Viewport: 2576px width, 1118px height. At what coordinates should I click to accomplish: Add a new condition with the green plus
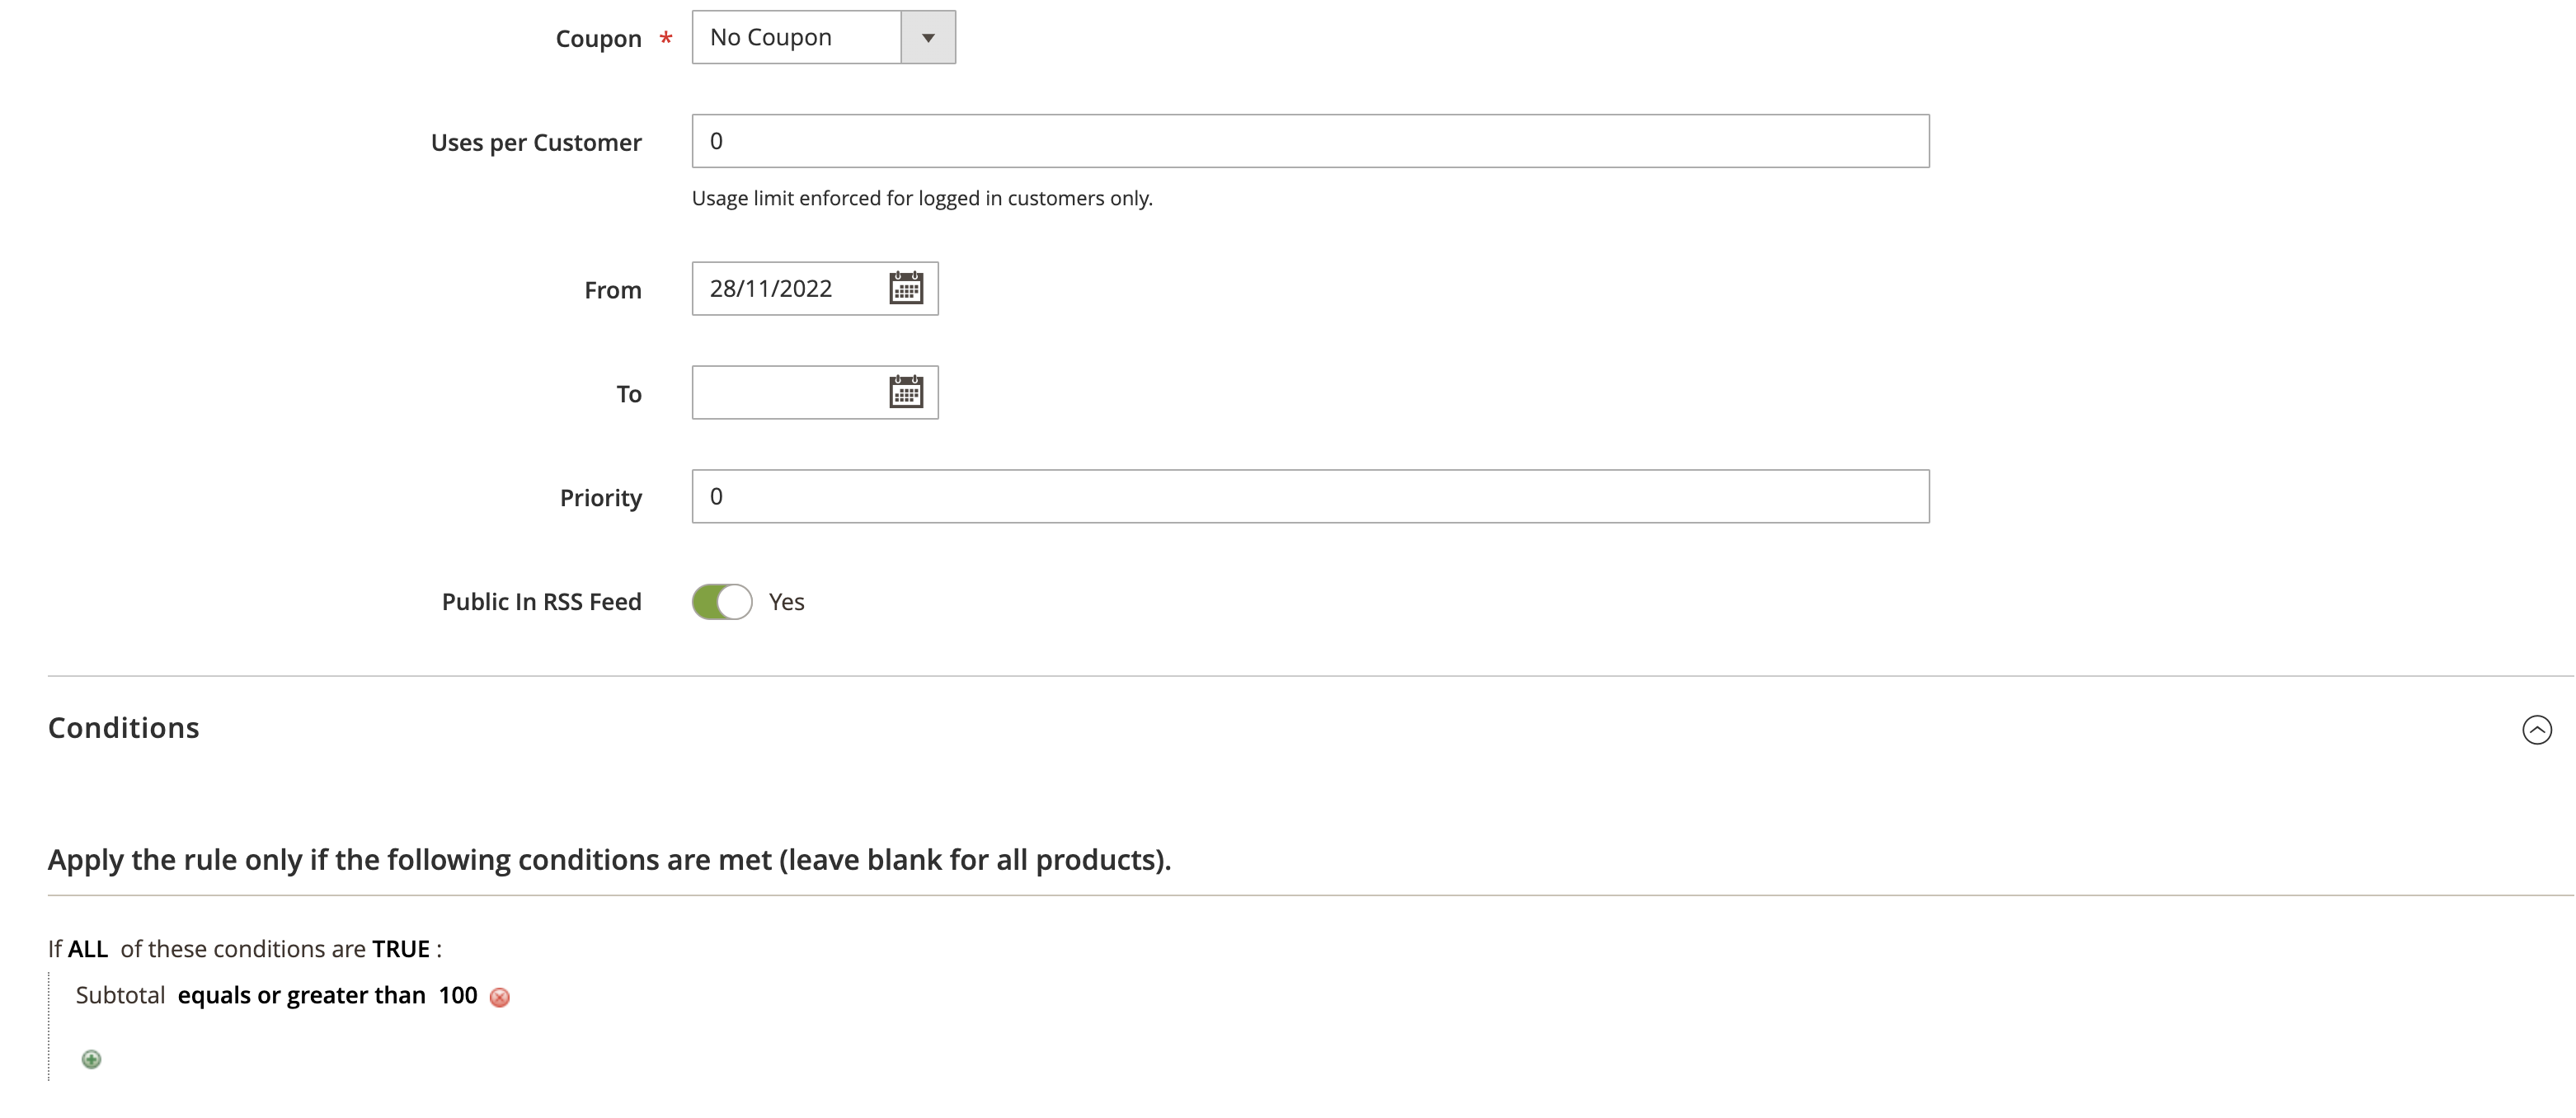[91, 1059]
